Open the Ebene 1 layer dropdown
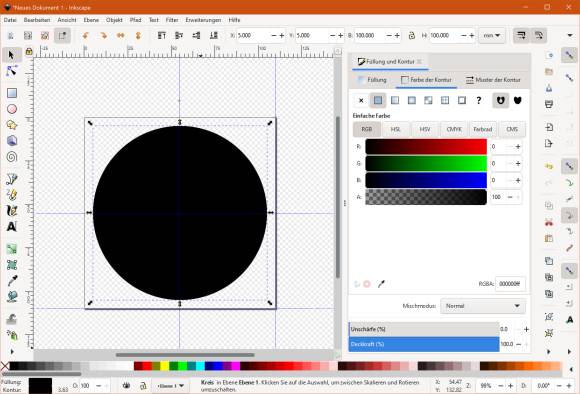Screen dimensions: 580x394 [x=171, y=386]
